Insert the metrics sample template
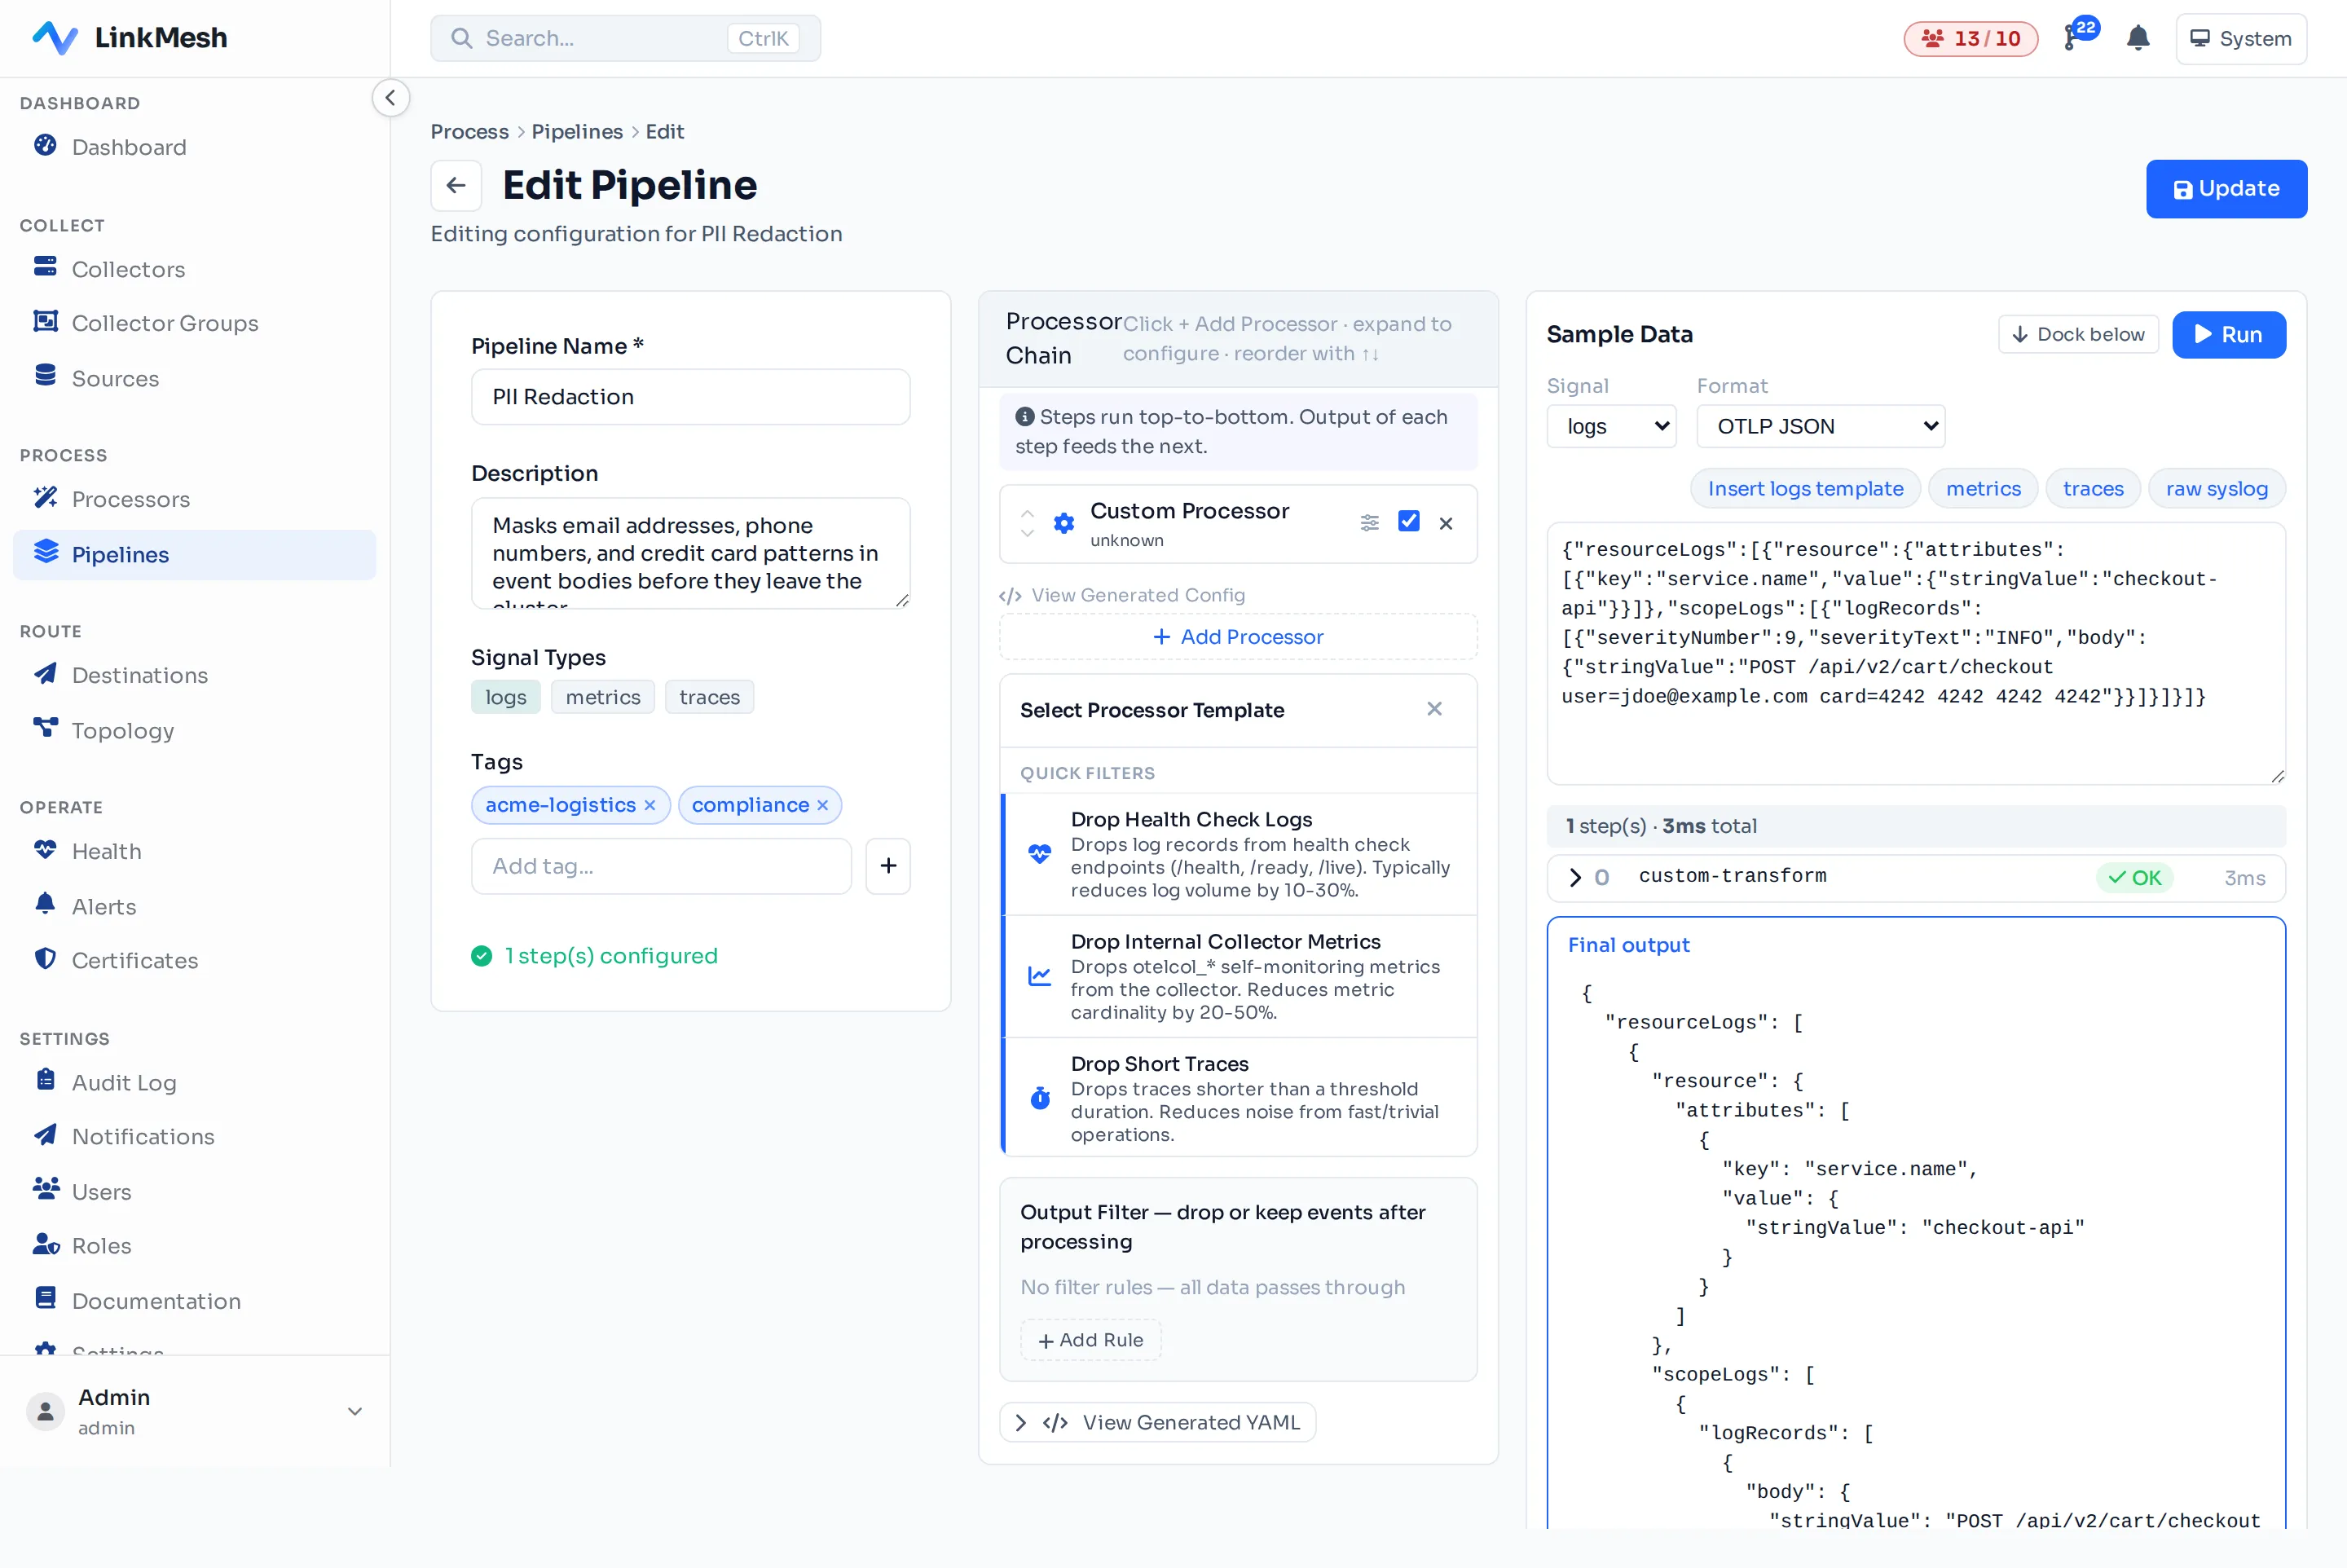Screen dimensions: 2347x1568 tap(1983, 489)
